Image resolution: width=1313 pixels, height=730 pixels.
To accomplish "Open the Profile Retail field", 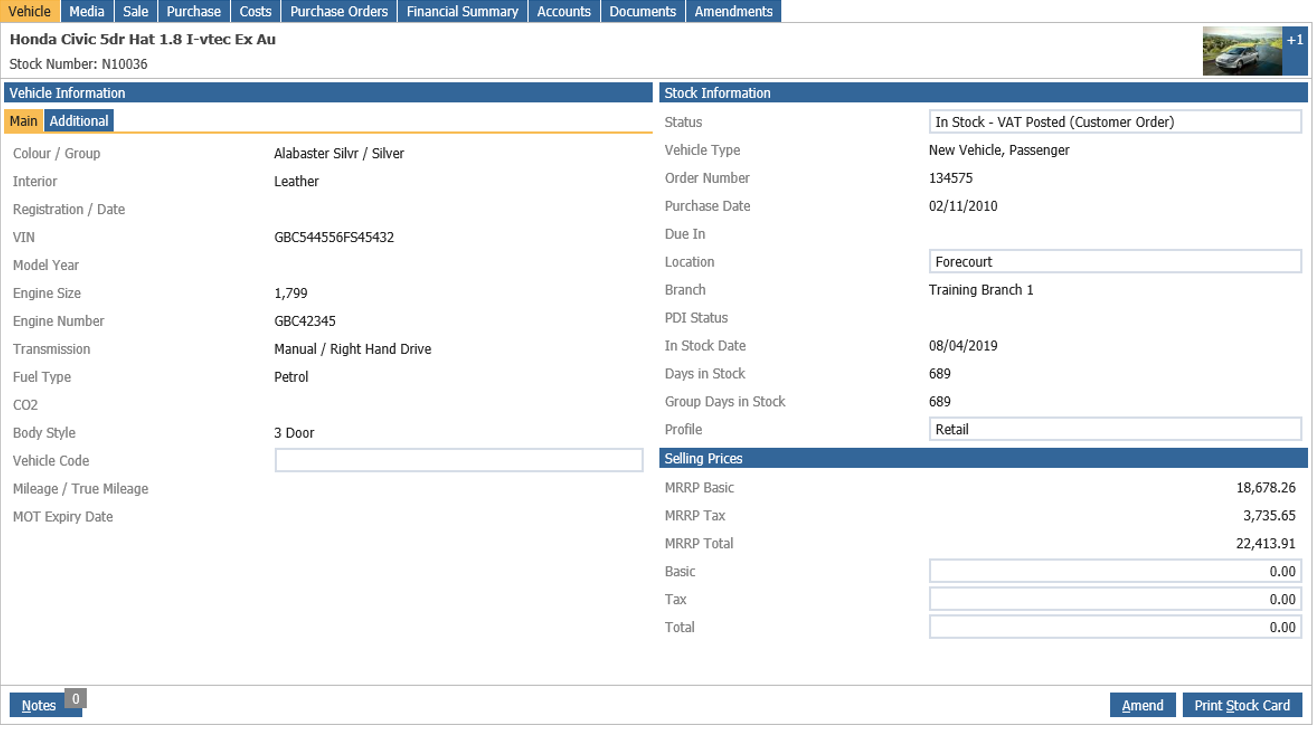I will click(x=1115, y=430).
